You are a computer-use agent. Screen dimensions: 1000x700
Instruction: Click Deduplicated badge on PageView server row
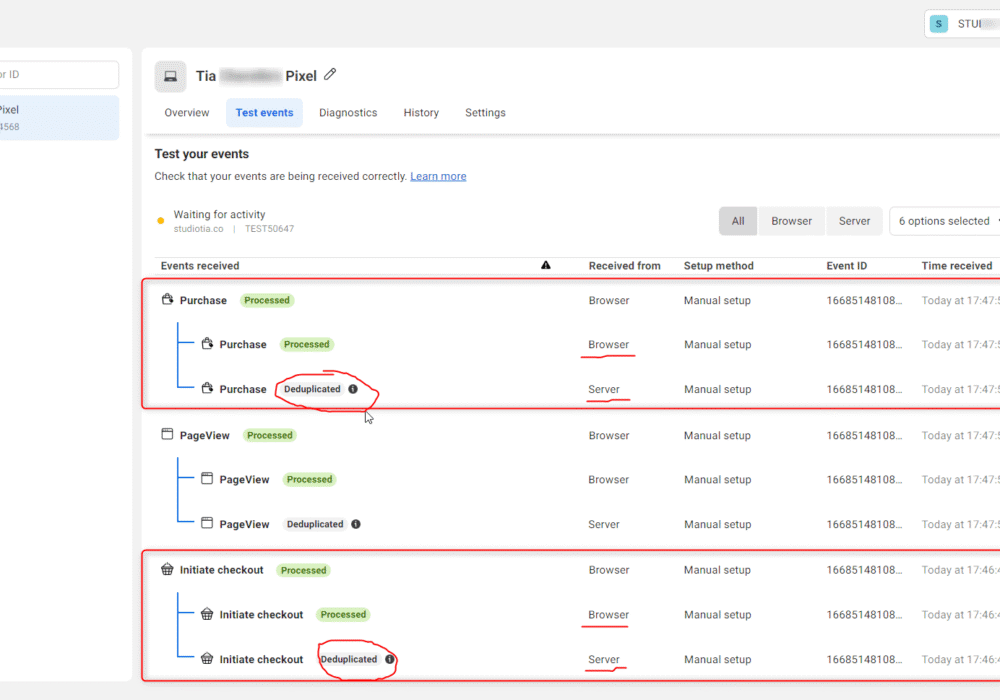tap(315, 524)
